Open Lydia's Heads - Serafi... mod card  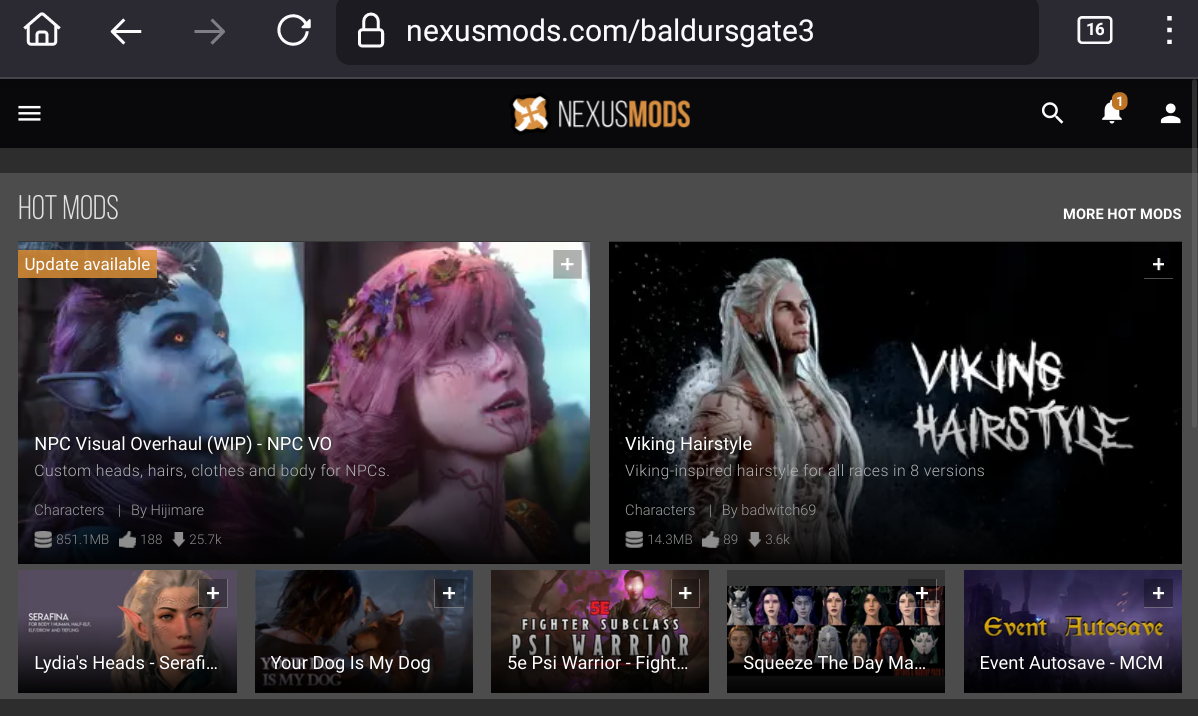127,631
